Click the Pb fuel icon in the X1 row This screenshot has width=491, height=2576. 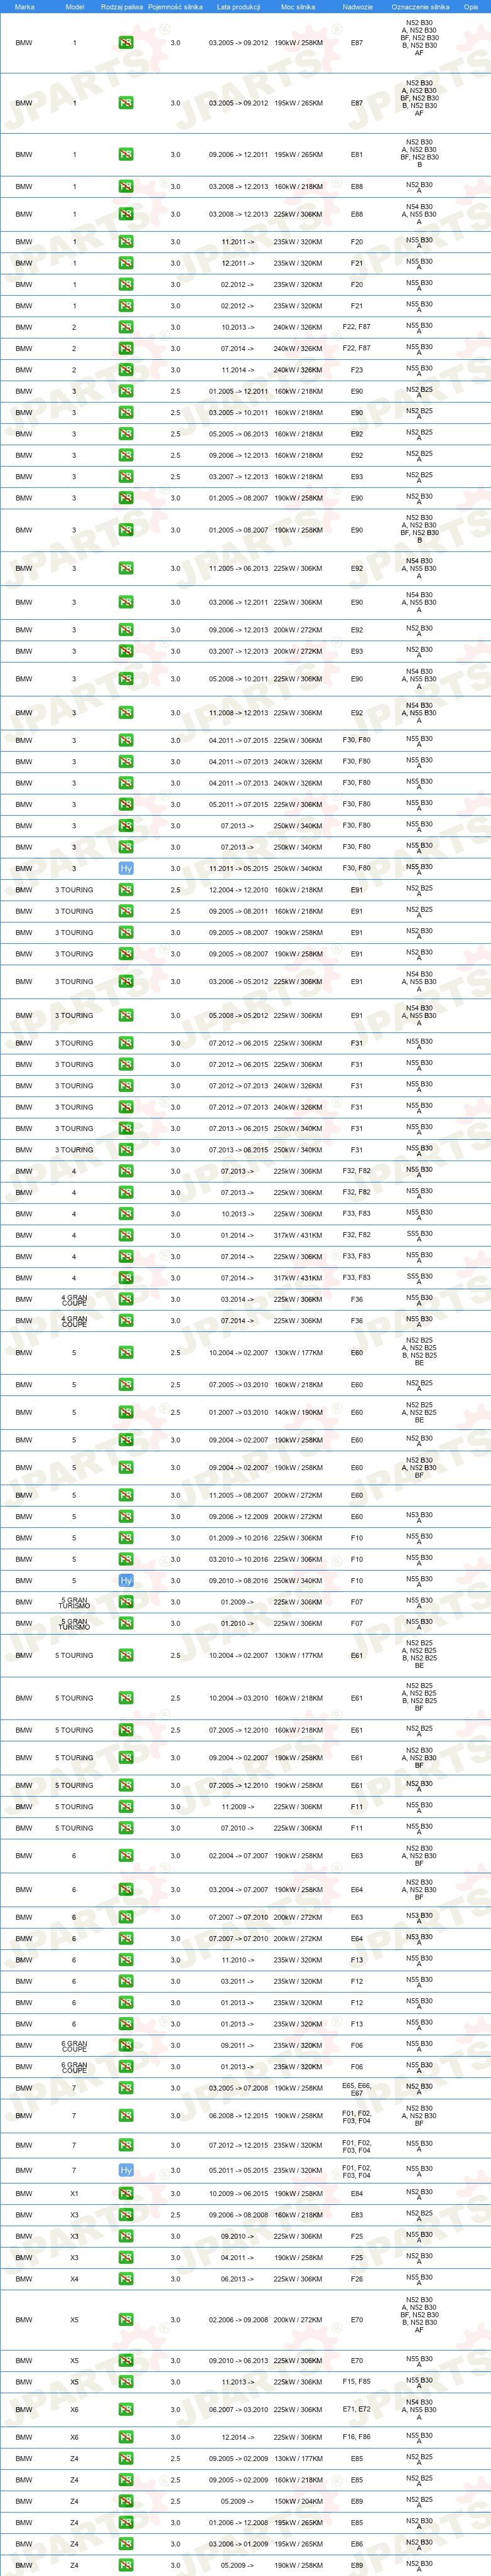tap(126, 2193)
